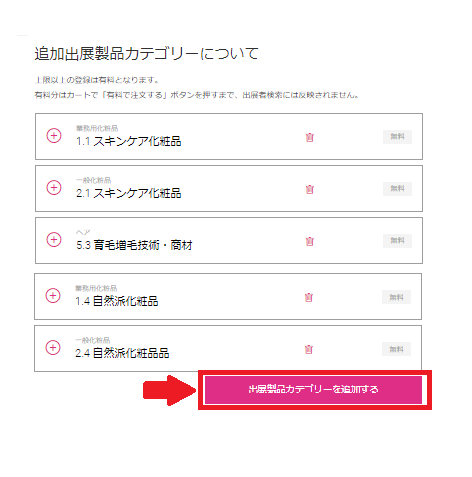This screenshot has width=472, height=477.
Task: Expand the 5.3 育毛増毛技術・商材 plus icon
Action: pyautogui.click(x=54, y=240)
